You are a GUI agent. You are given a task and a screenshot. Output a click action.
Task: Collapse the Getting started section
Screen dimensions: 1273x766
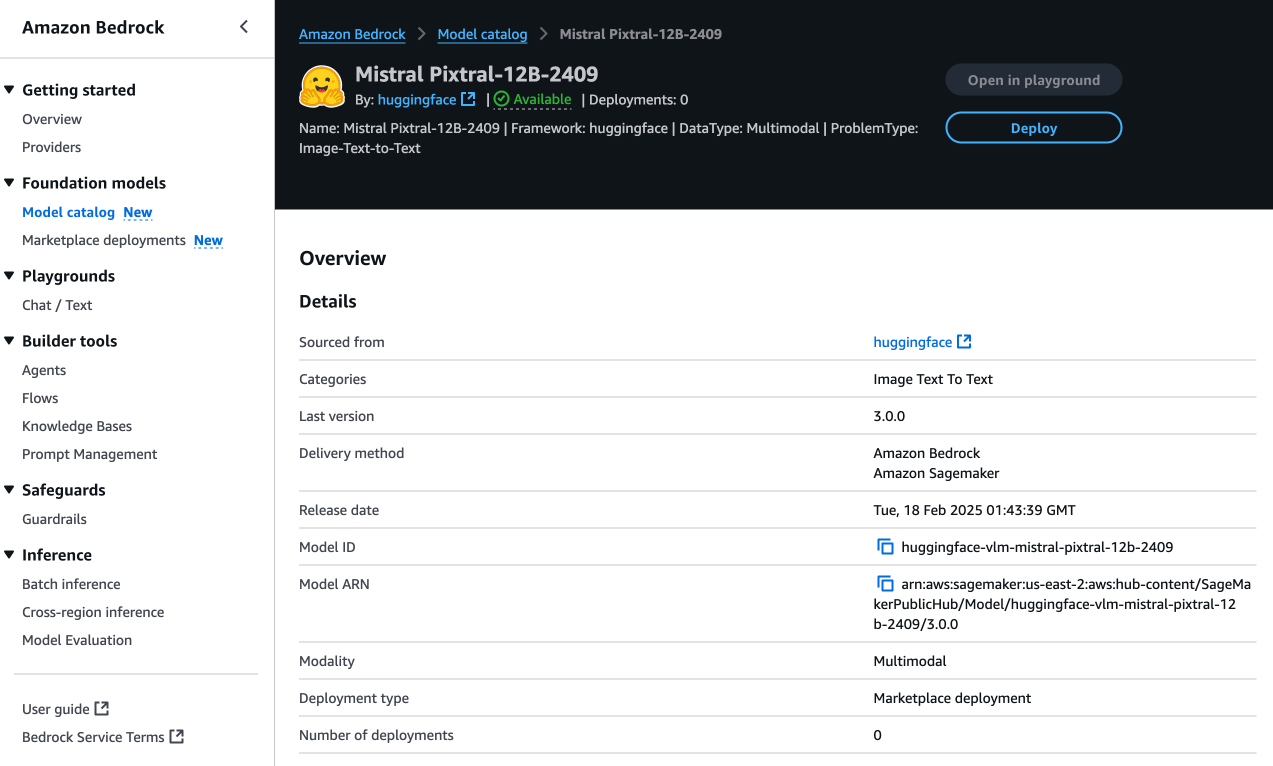coord(10,90)
